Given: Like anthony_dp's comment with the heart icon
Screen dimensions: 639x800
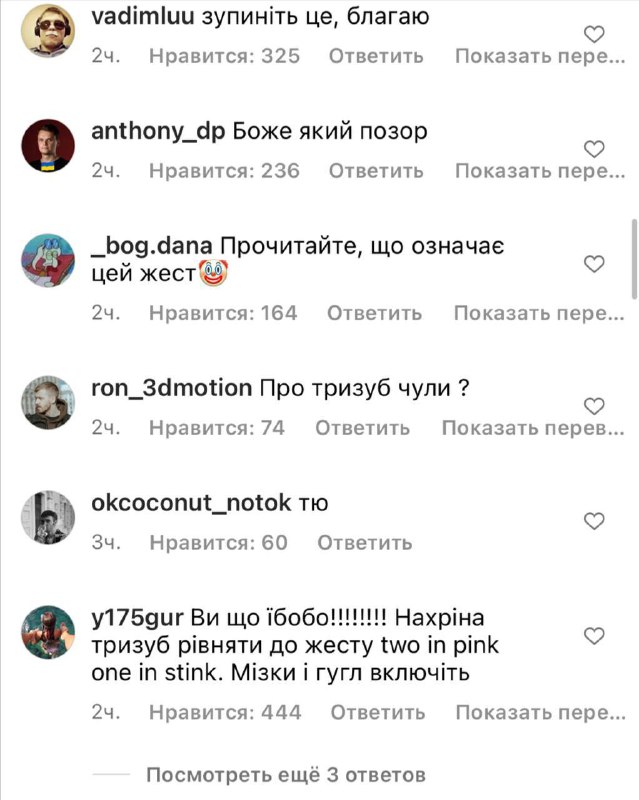Looking at the screenshot, I should pyautogui.click(x=594, y=149).
